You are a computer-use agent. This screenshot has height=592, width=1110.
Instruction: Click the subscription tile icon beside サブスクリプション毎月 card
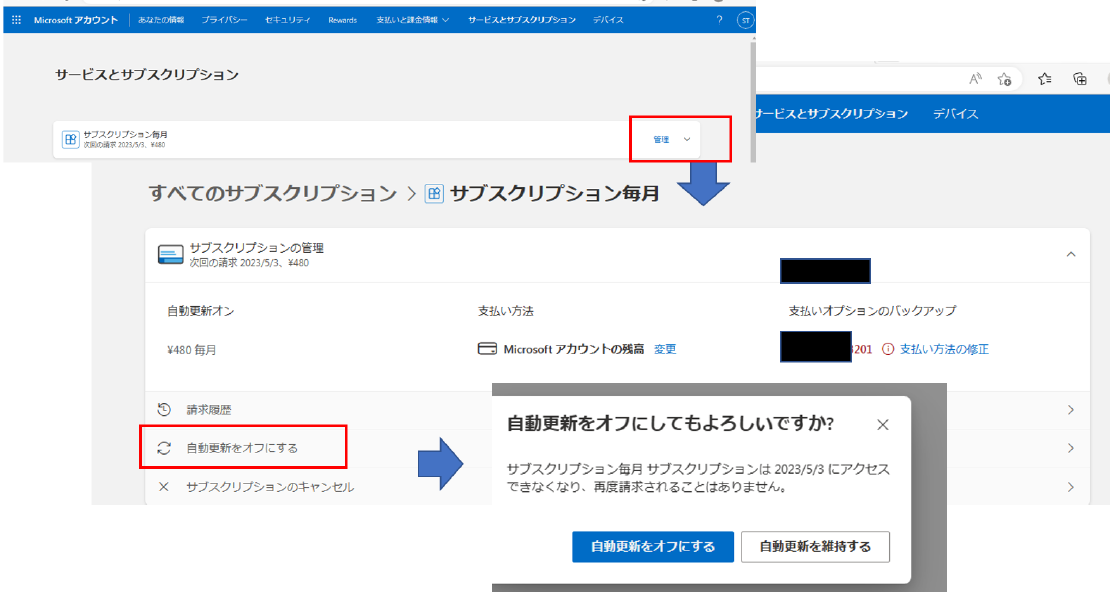(x=70, y=140)
